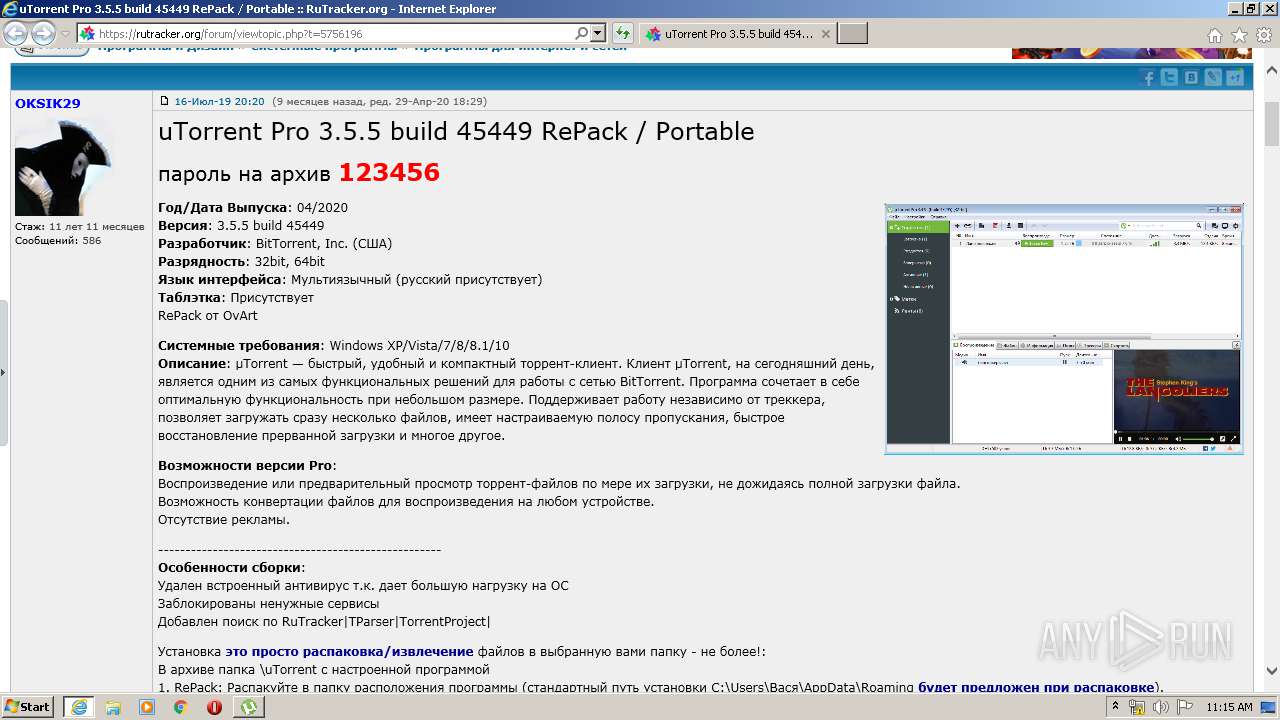Open the volume speaker tray icon
The height and width of the screenshot is (720, 1280).
click(x=1161, y=707)
